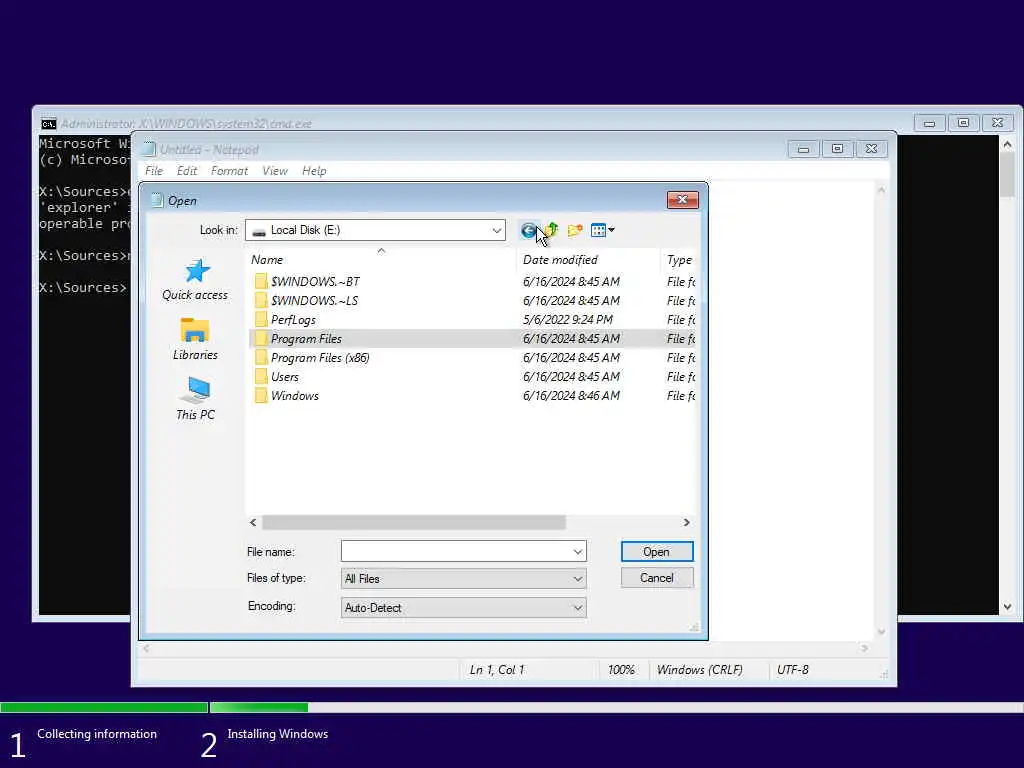
Task: Open Notepad's File menu
Action: (154, 171)
